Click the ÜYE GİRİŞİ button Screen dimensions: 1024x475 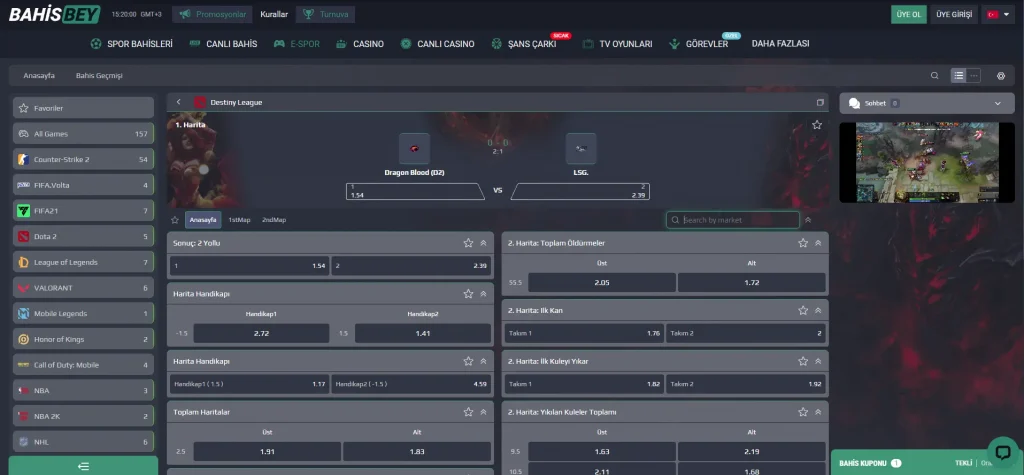pyautogui.click(x=953, y=14)
